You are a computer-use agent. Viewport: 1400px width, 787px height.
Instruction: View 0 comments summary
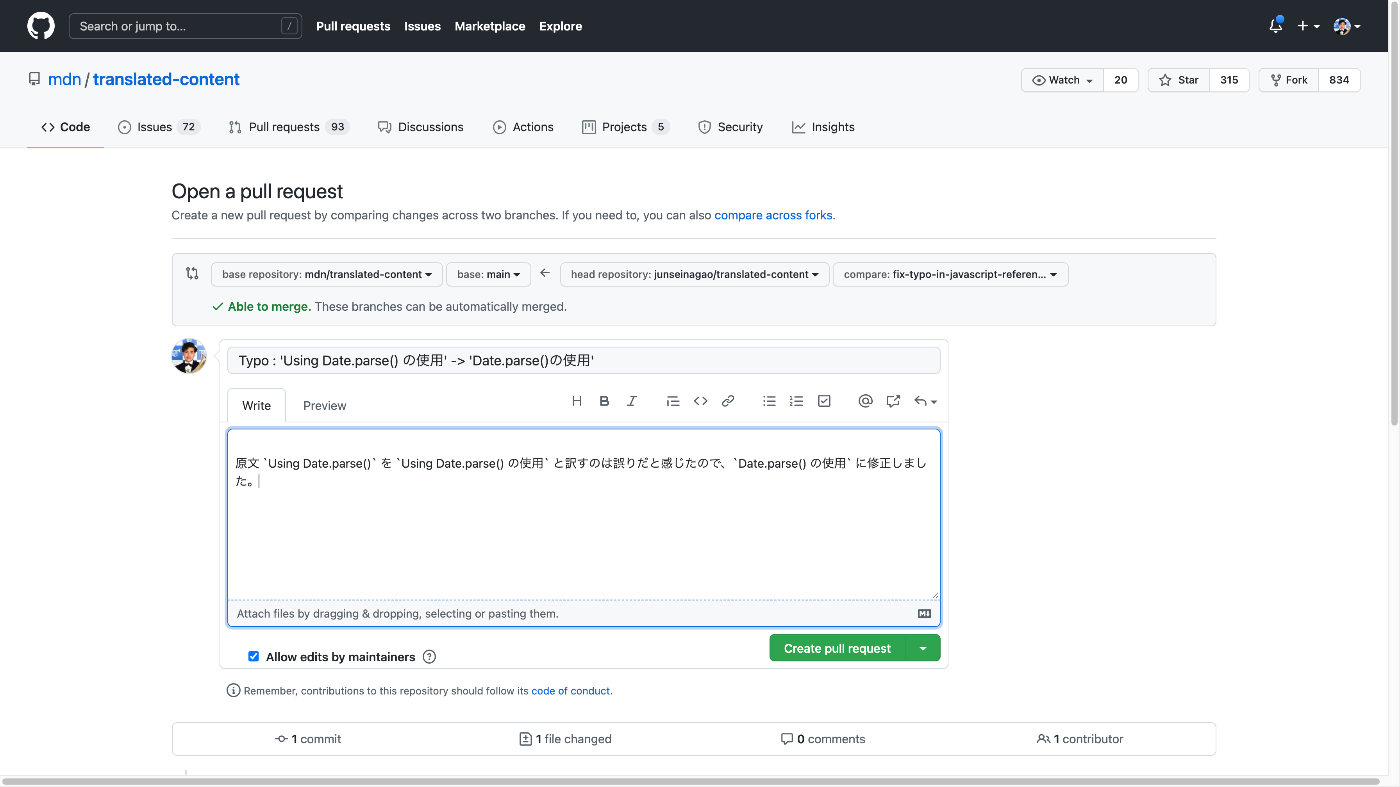[823, 739]
